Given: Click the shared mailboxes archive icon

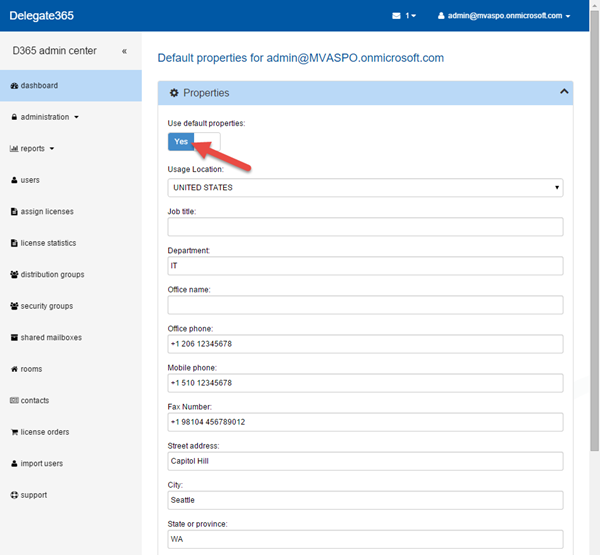Looking at the screenshot, I should [x=14, y=337].
